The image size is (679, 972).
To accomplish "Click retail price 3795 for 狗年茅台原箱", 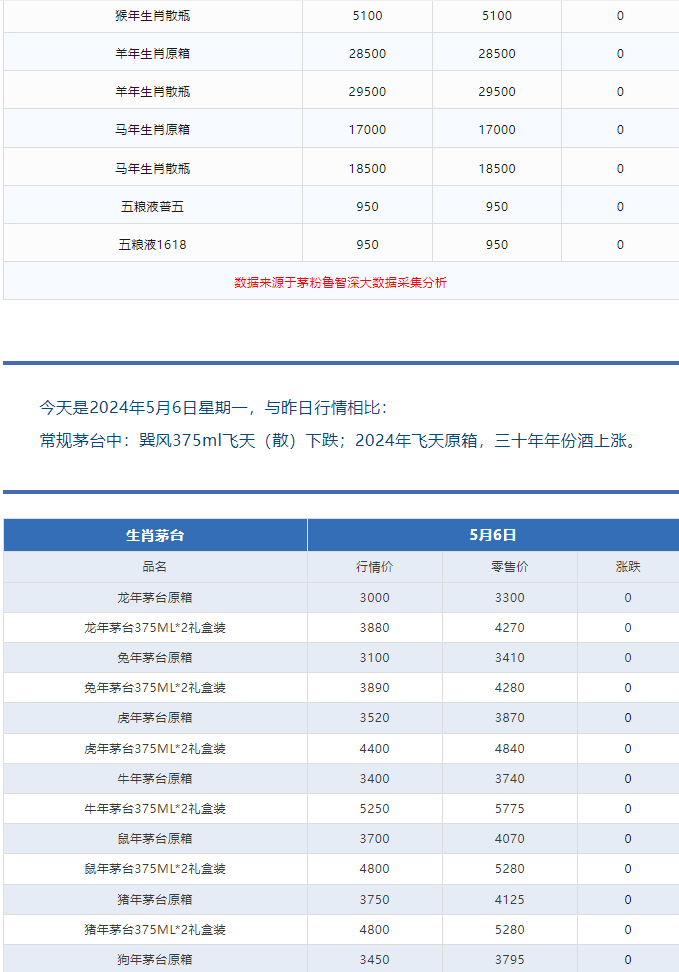I will pyautogui.click(x=510, y=960).
